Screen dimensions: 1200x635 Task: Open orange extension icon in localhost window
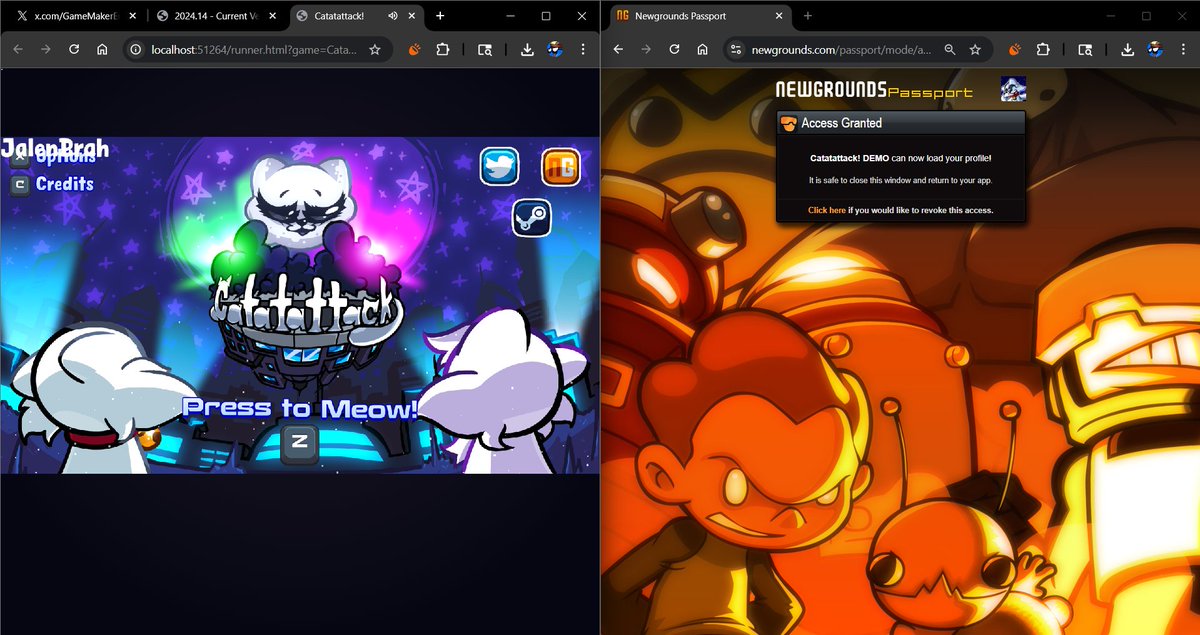[x=415, y=49]
